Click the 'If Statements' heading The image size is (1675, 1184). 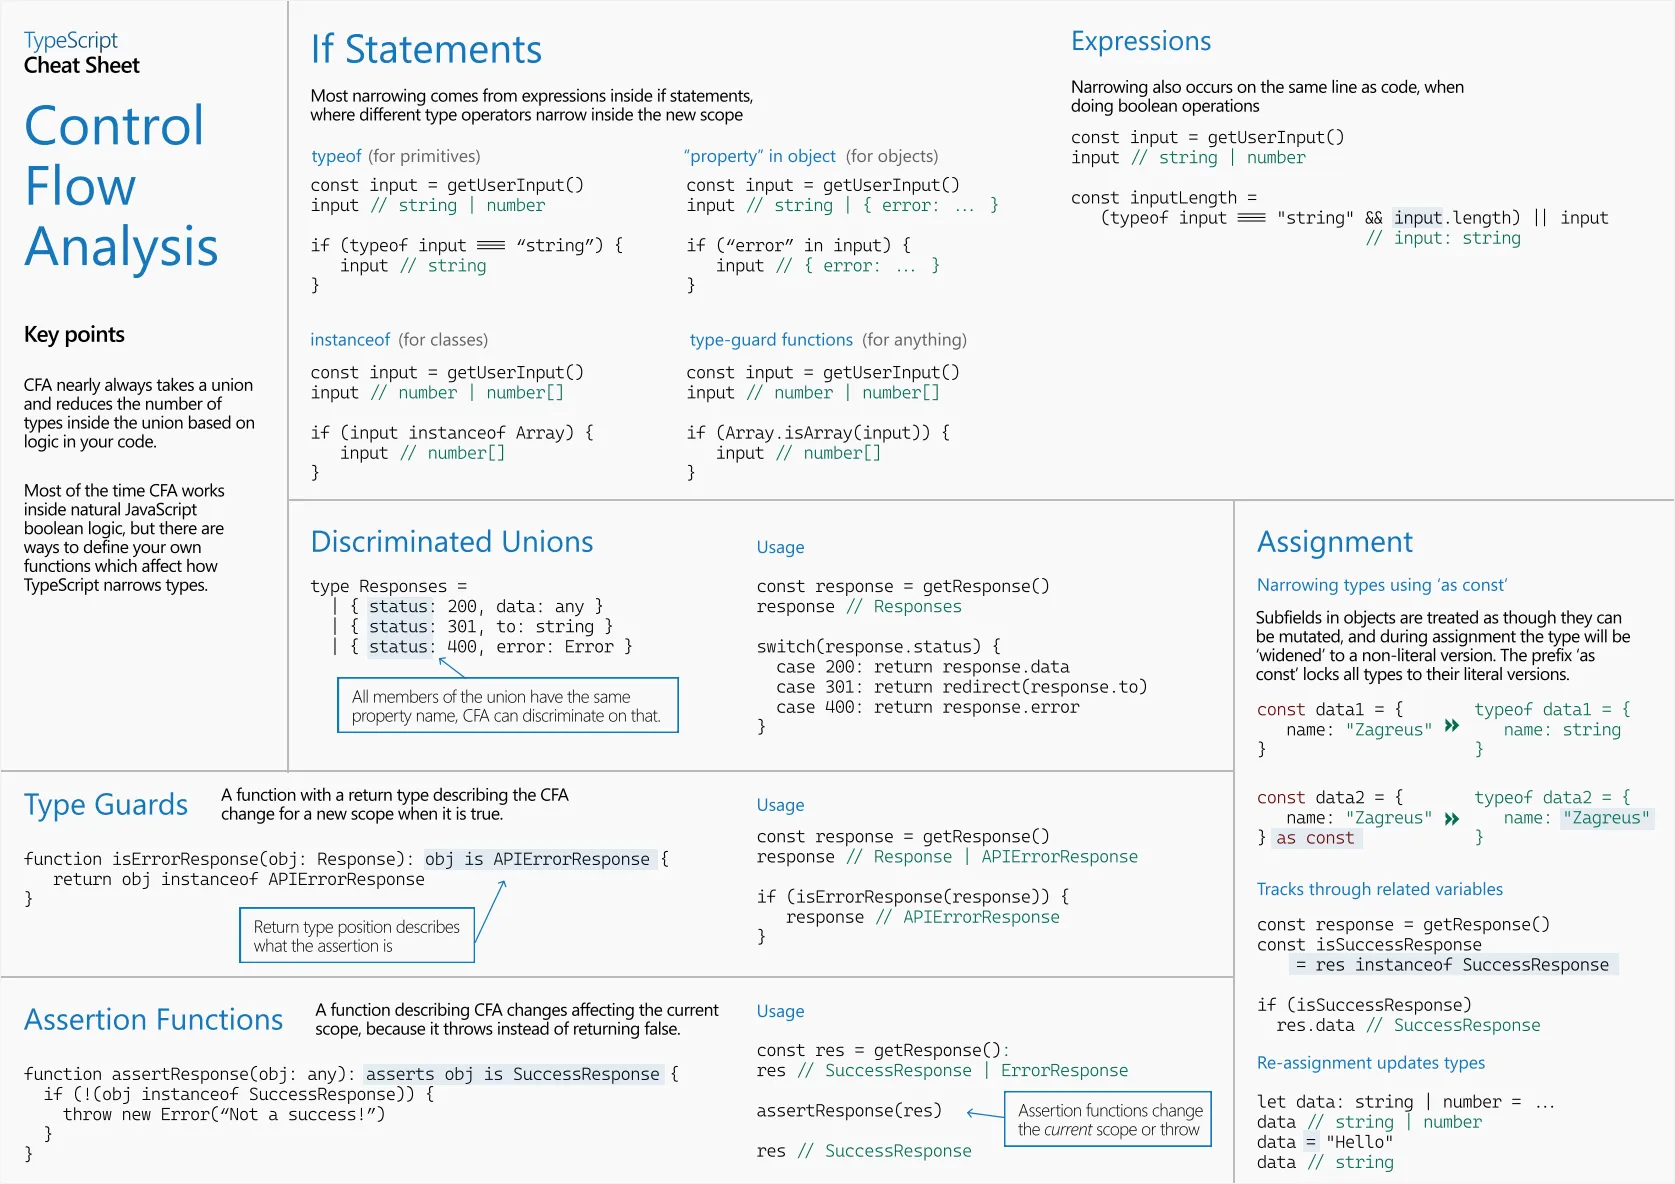coord(426,49)
